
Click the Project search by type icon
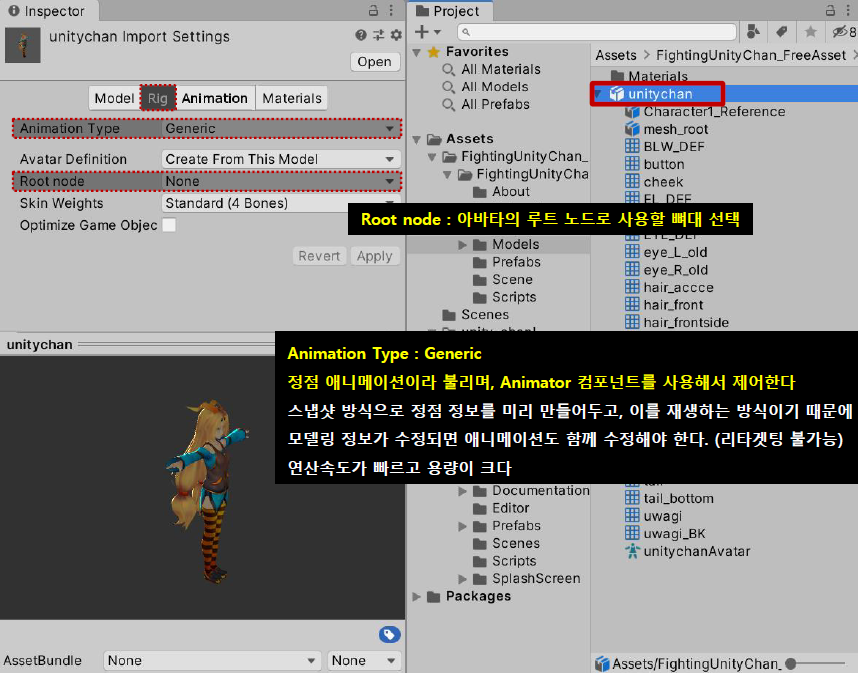pyautogui.click(x=753, y=32)
